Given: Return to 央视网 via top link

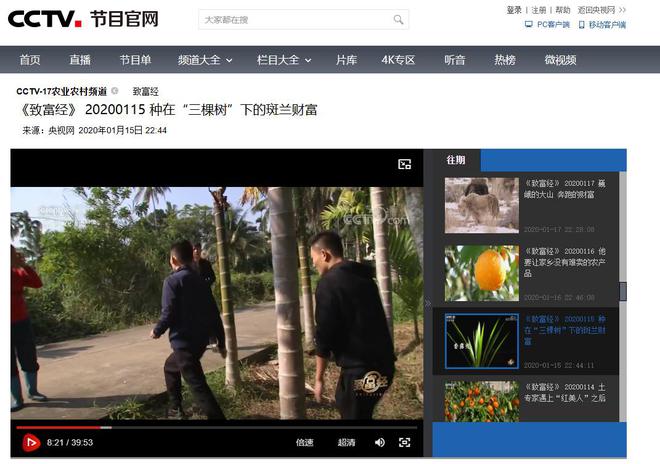Looking at the screenshot, I should [x=601, y=10].
